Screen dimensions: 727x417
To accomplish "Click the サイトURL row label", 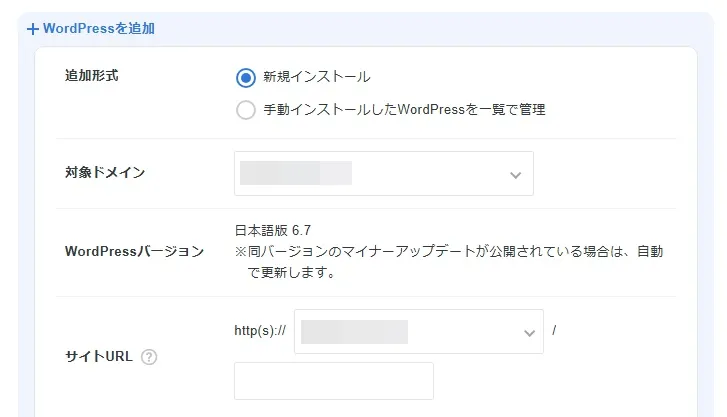I will [98, 357].
